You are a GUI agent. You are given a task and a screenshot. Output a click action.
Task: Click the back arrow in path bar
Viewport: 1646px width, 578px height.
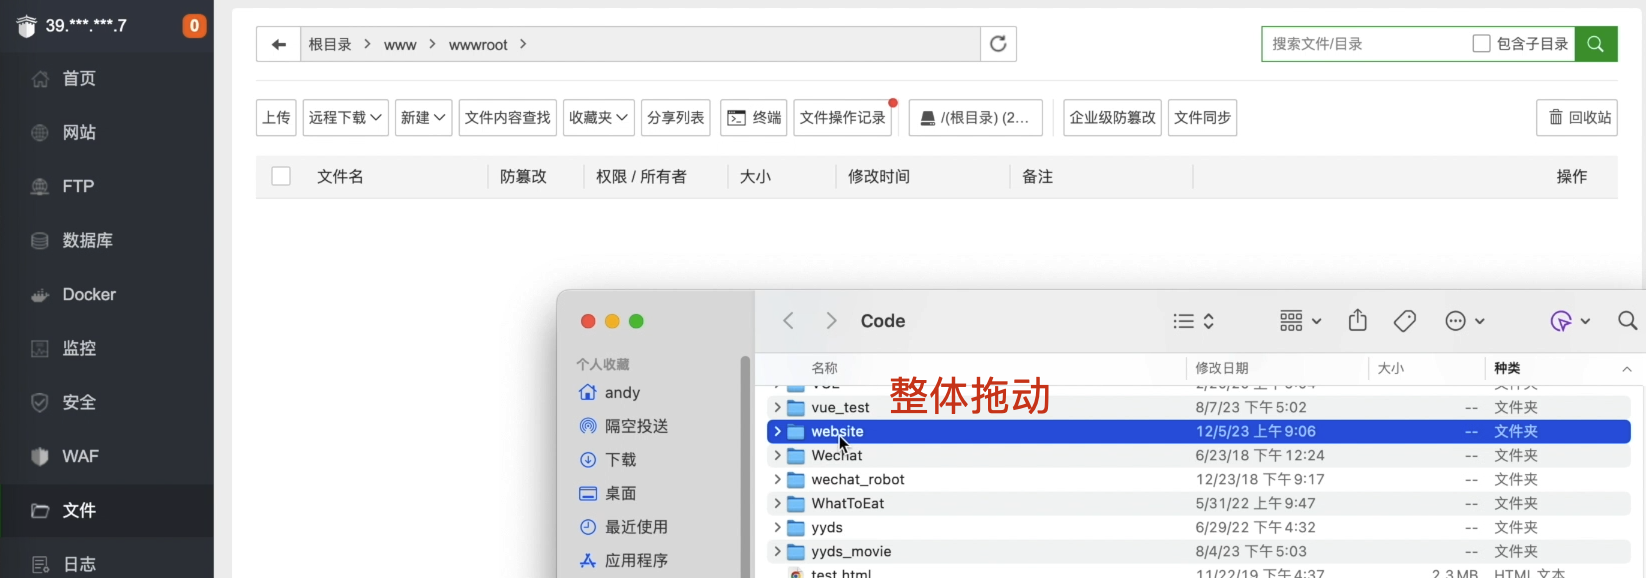pos(278,44)
